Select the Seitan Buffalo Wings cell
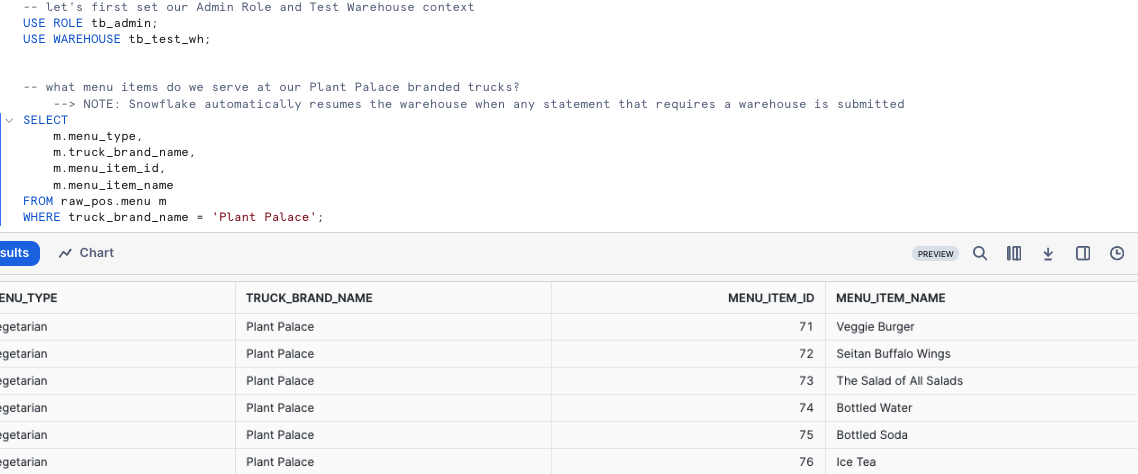This screenshot has width=1138, height=474. tap(893, 353)
